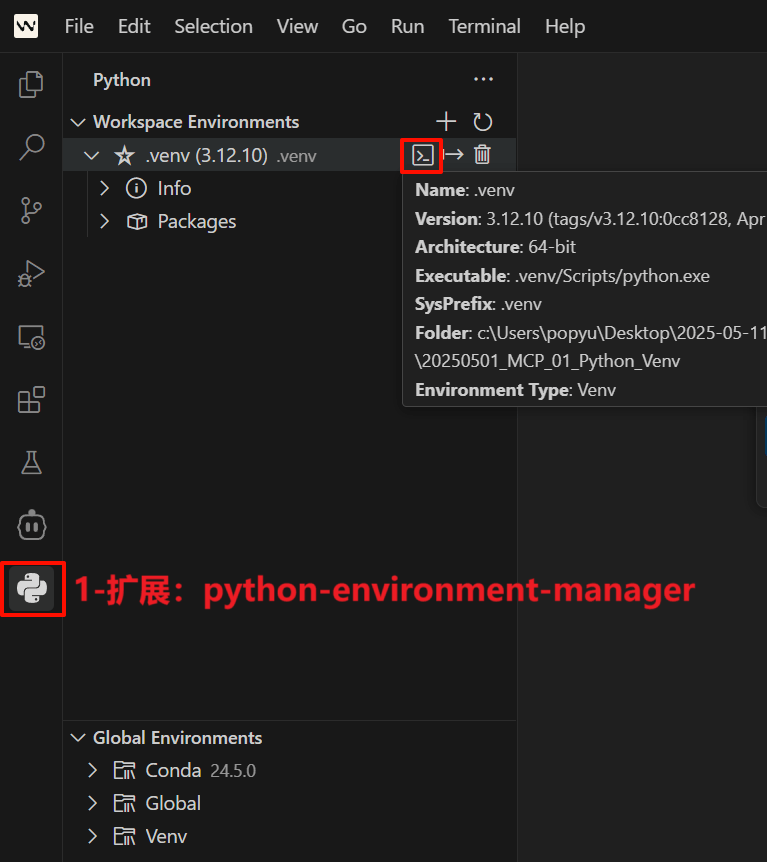Click the Windsurf logo in title bar
Image resolution: width=767 pixels, height=862 pixels.
coord(26,26)
